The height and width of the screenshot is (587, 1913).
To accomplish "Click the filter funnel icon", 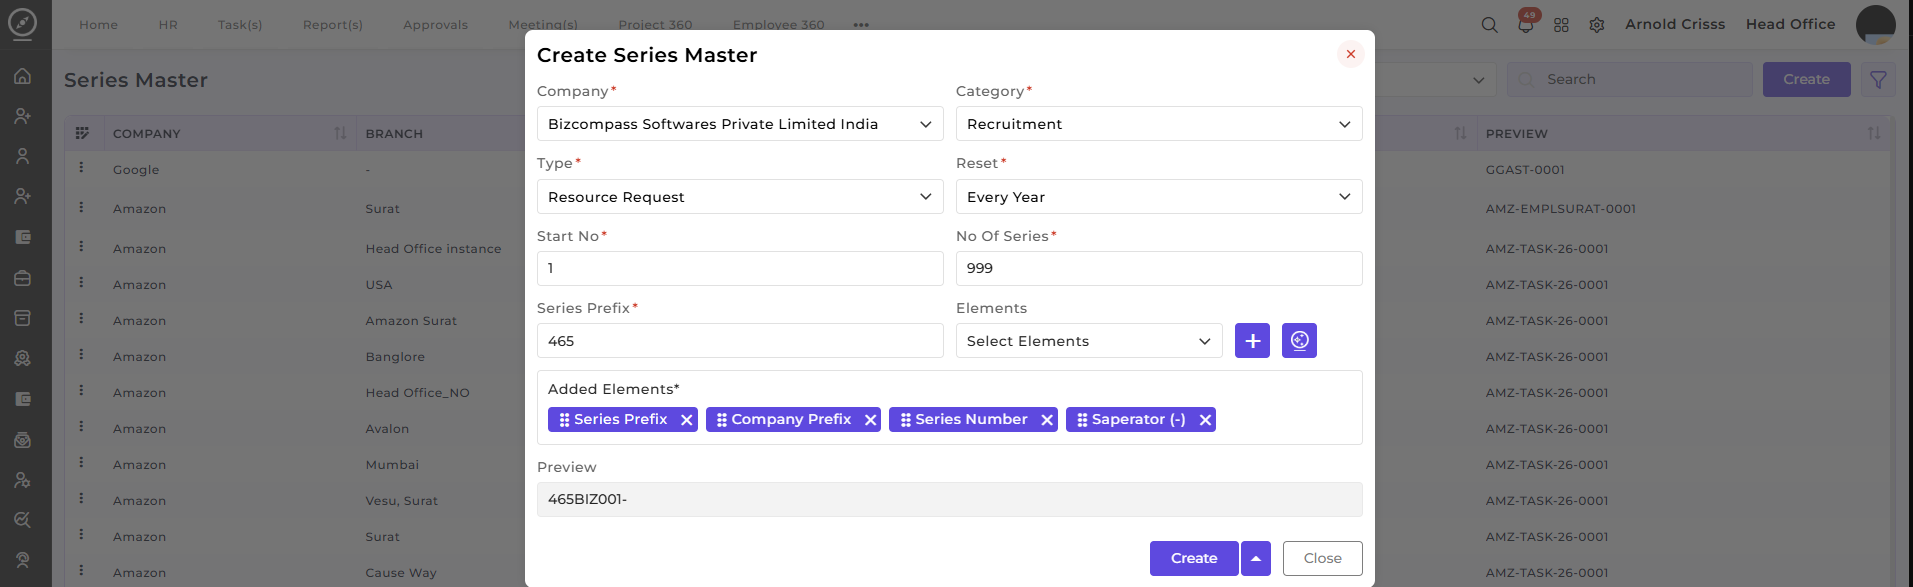I will tap(1878, 79).
